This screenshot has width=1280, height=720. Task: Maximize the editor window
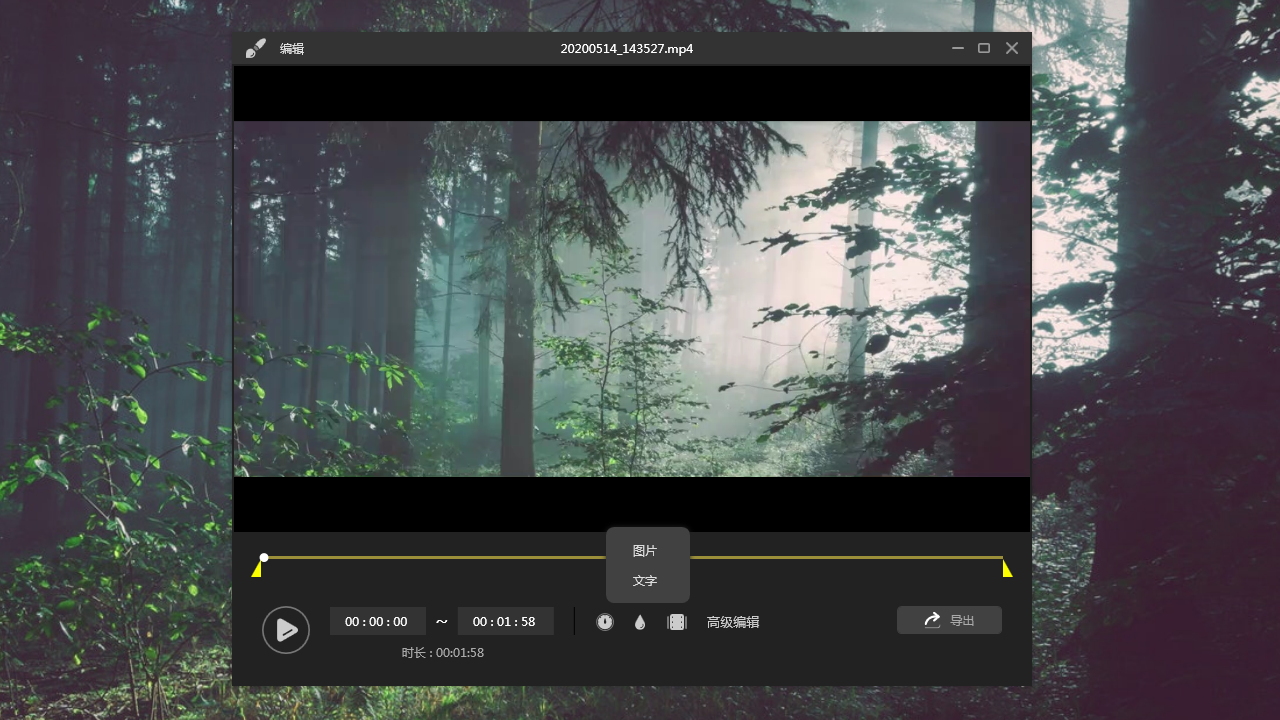point(984,48)
